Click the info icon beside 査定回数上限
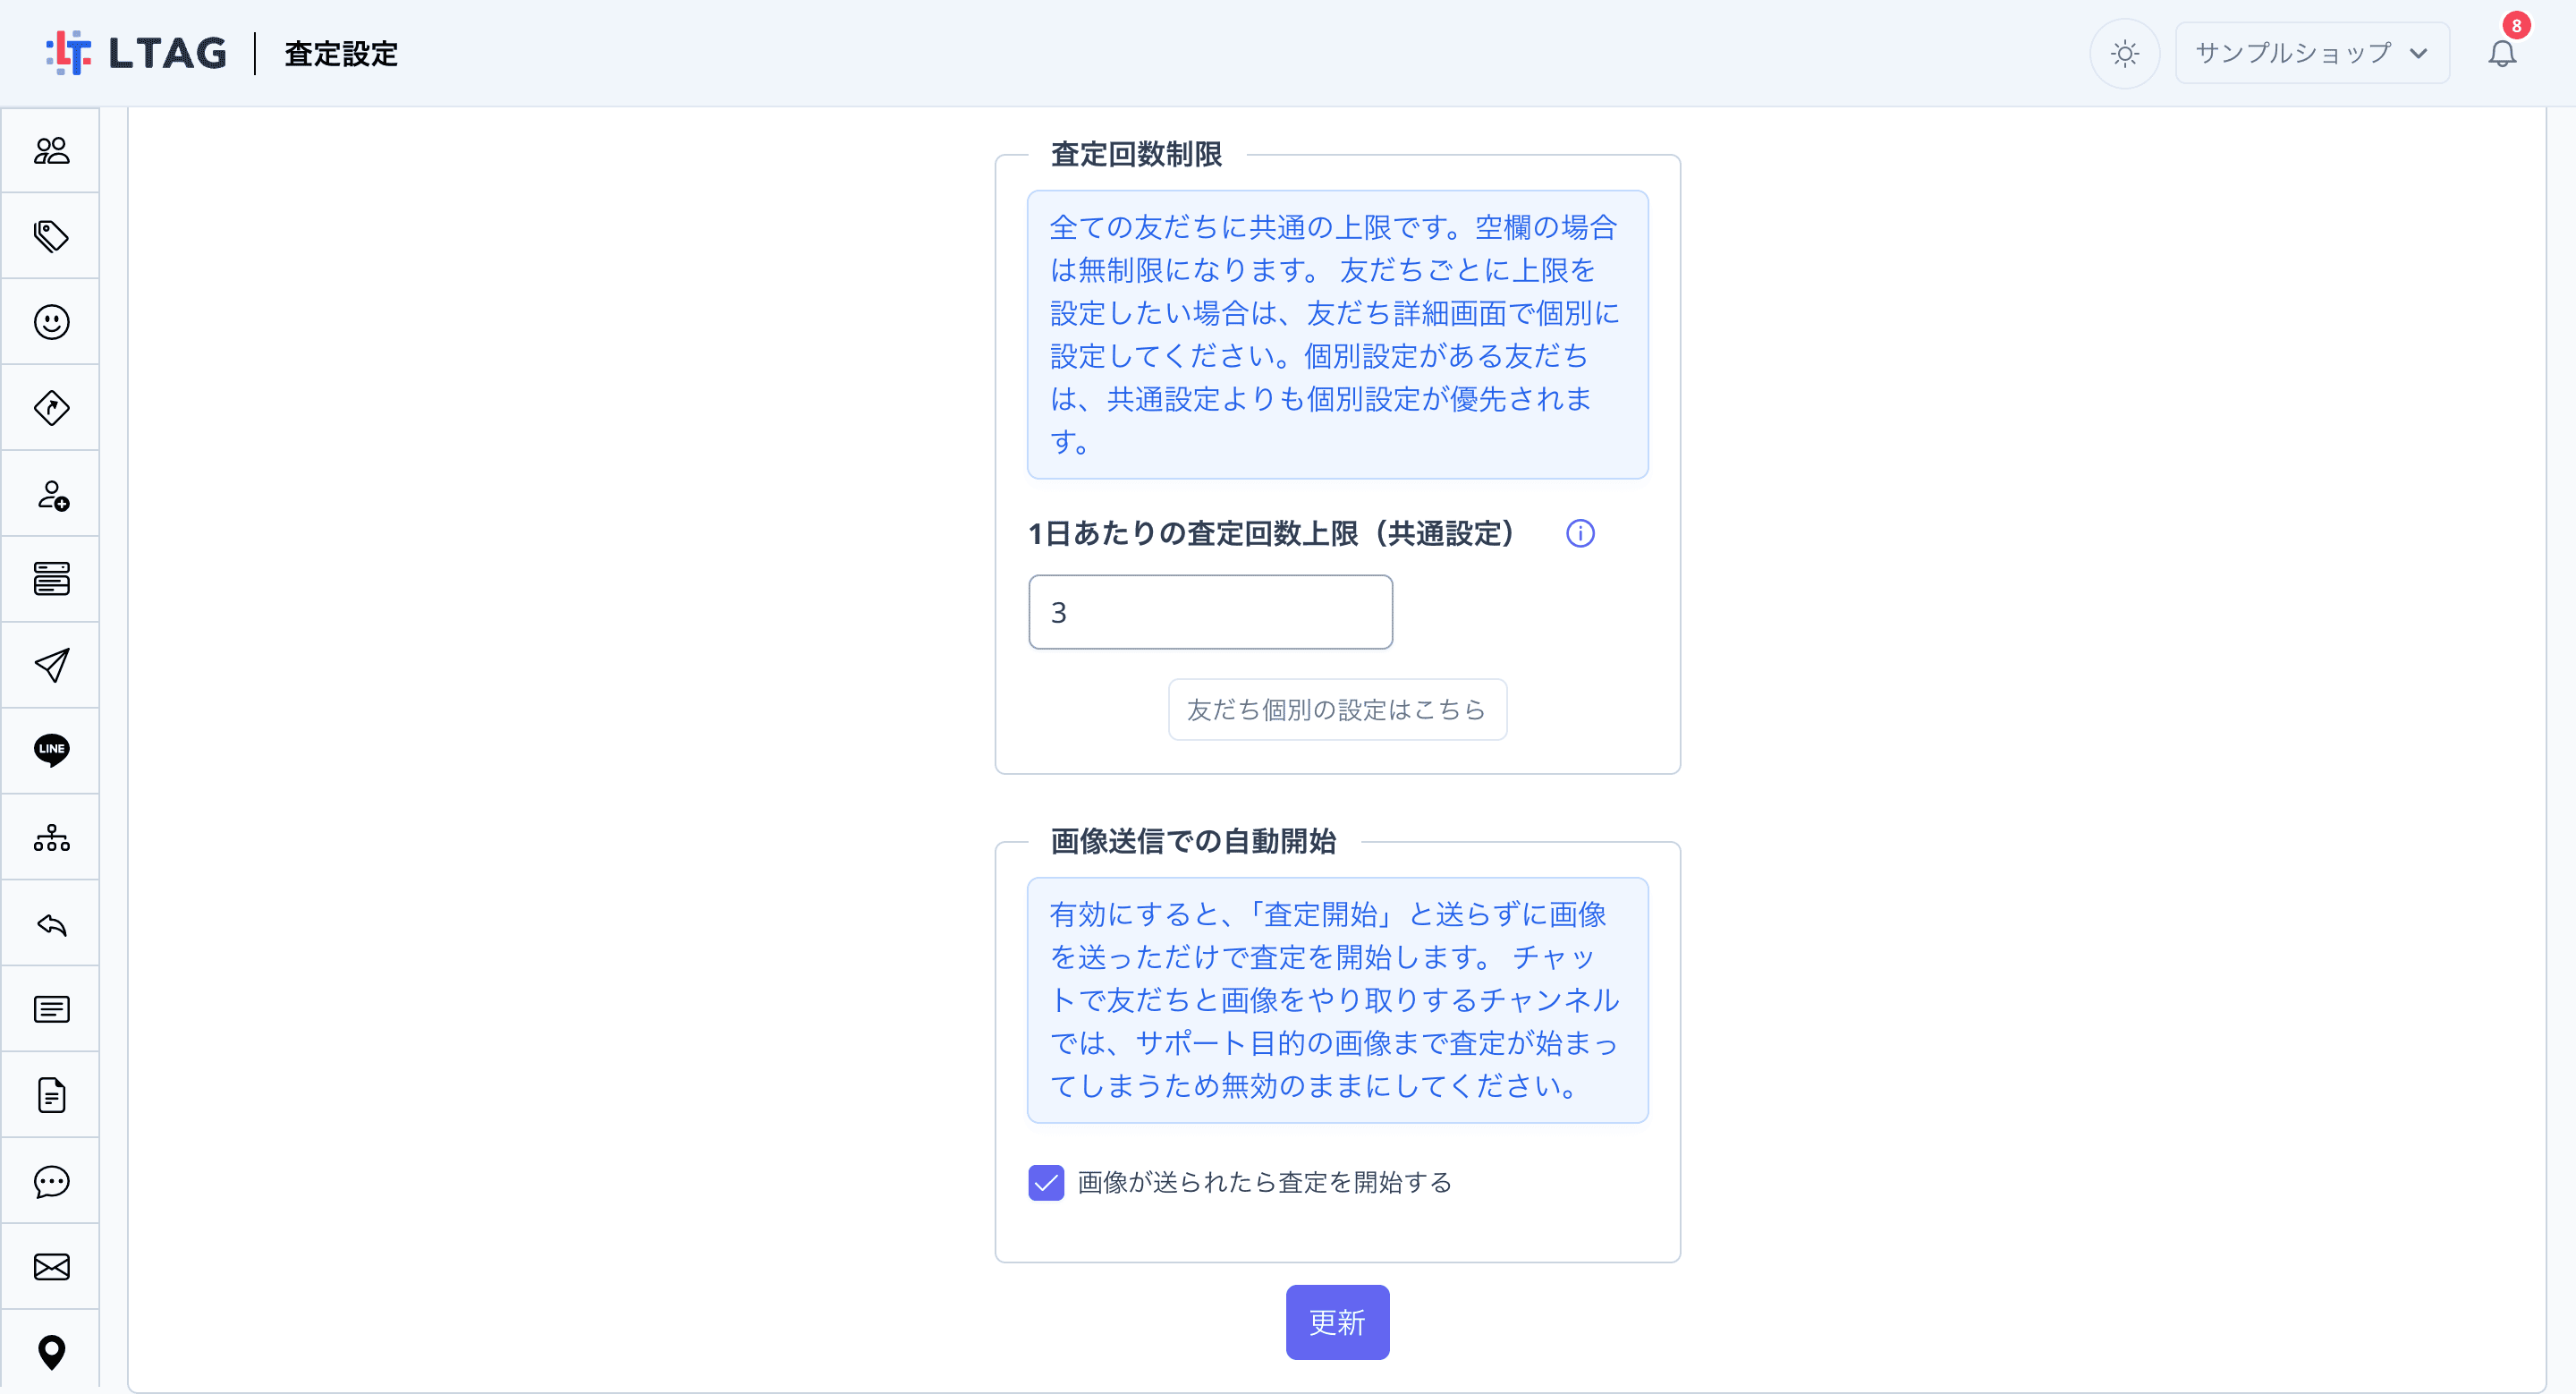The image size is (2576, 1394). 1580,533
